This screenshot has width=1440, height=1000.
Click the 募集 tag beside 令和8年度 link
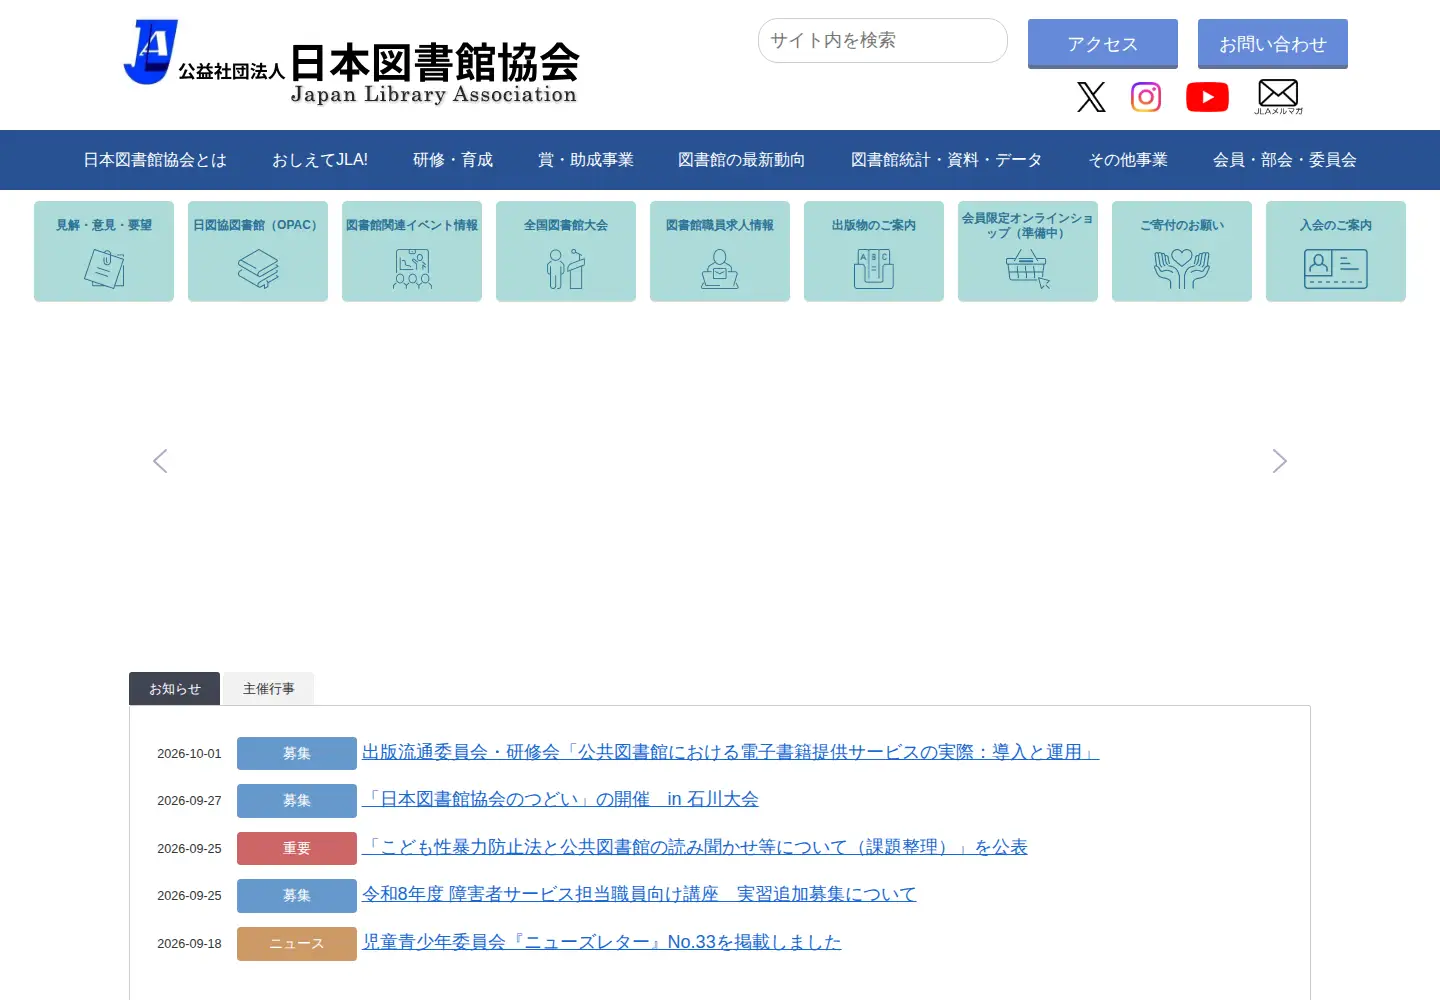[297, 895]
